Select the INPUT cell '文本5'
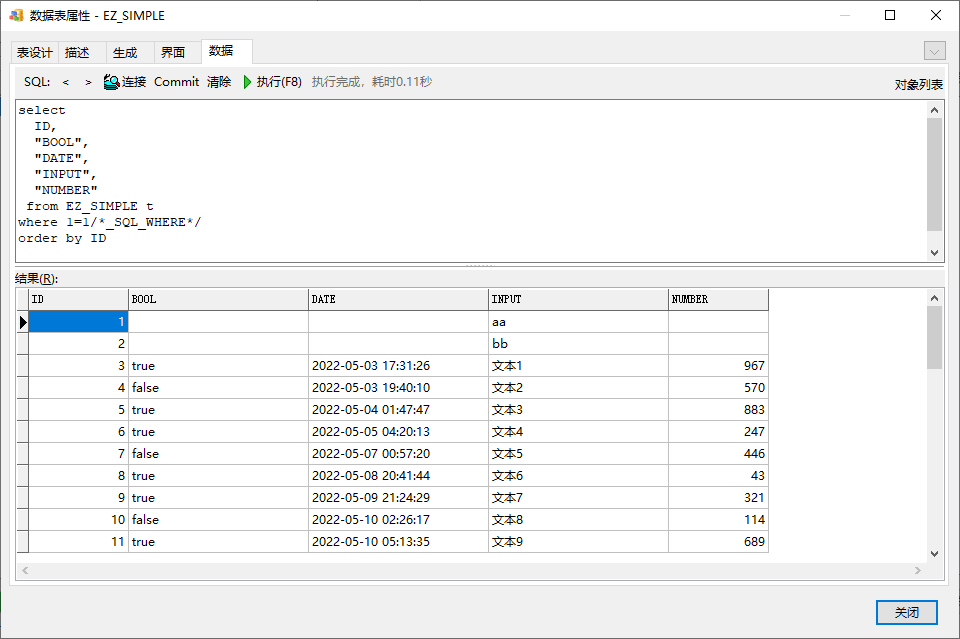Image resolution: width=960 pixels, height=639 pixels. (578, 454)
